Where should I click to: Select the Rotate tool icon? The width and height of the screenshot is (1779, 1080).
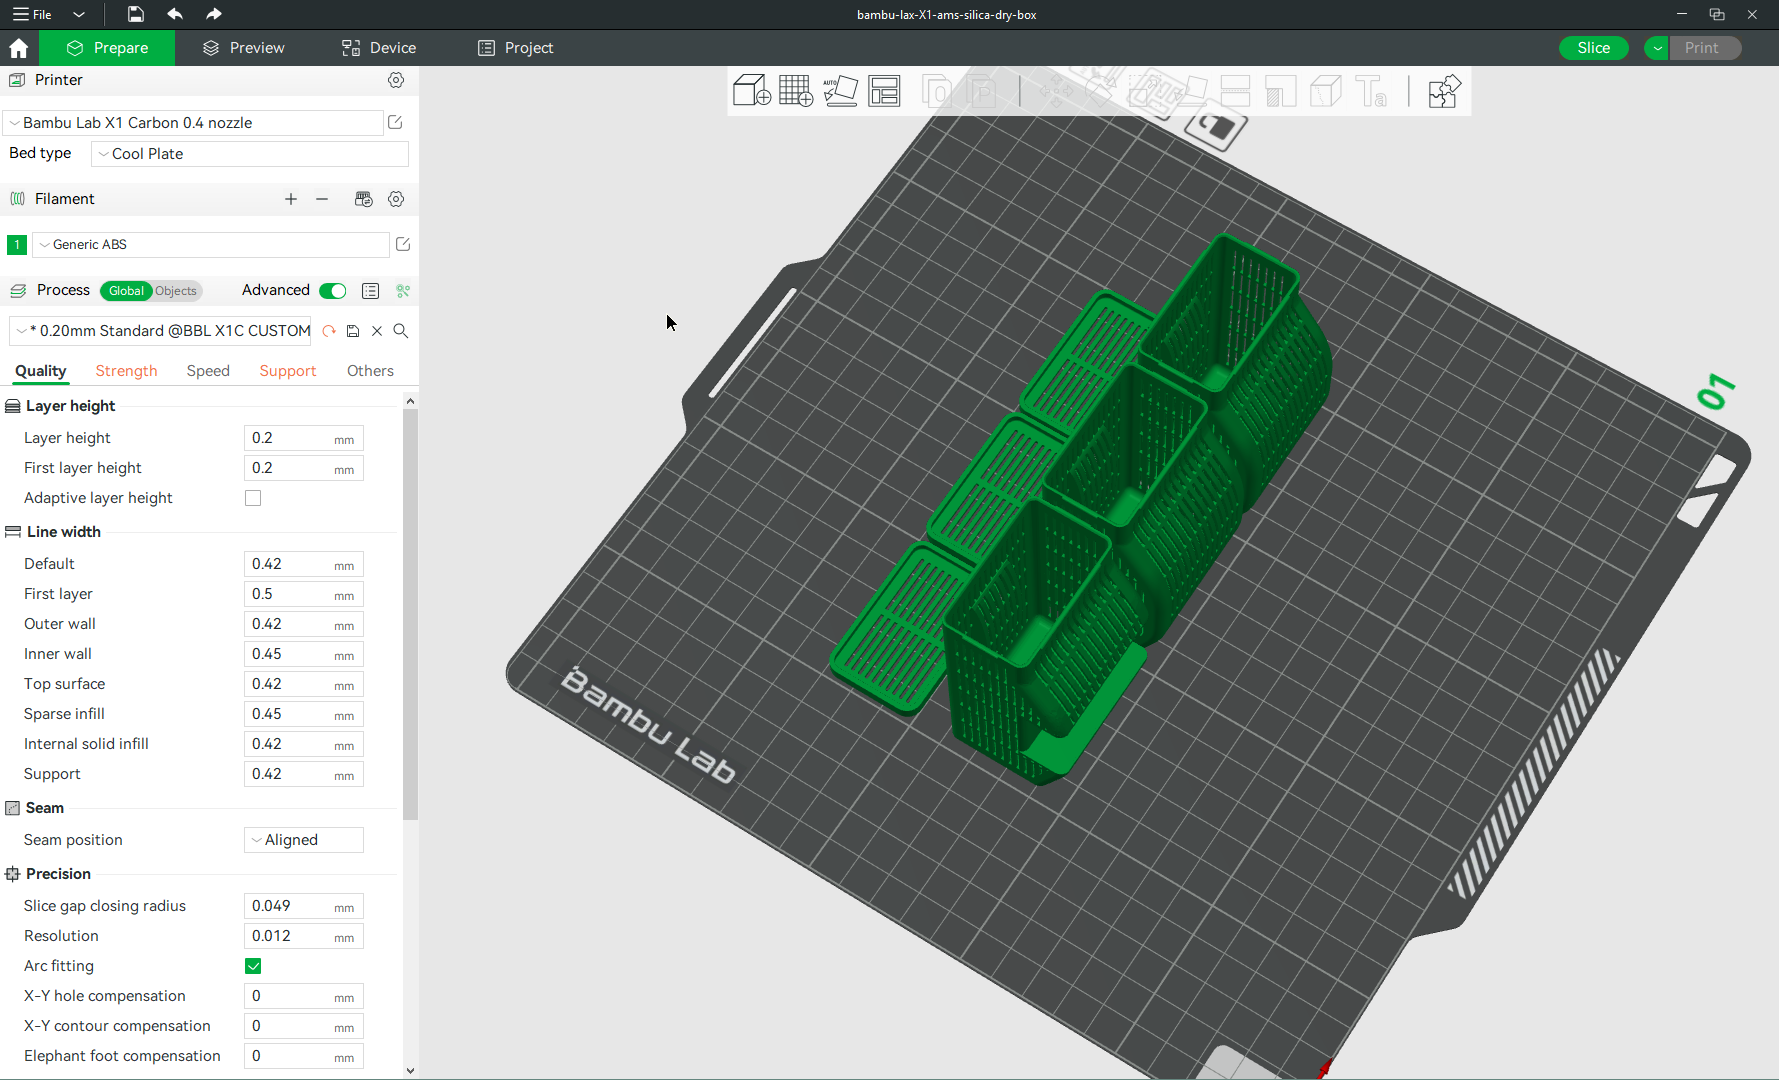1100,92
